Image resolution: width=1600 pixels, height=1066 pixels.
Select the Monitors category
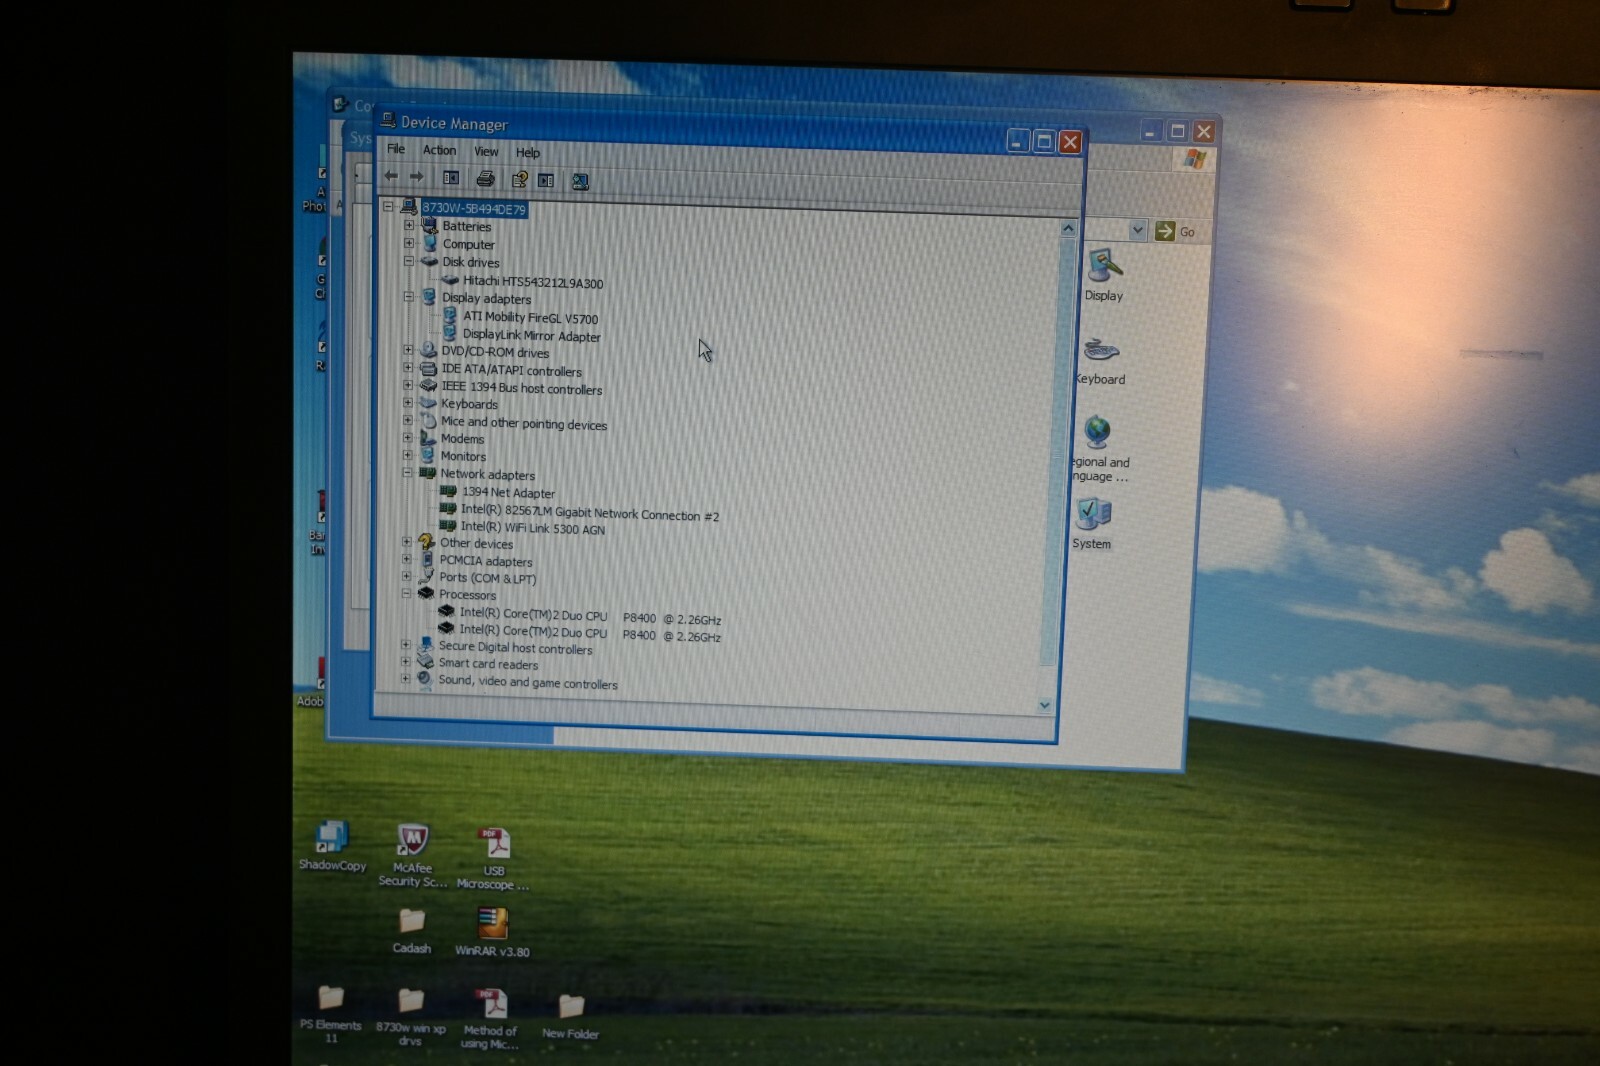point(463,456)
